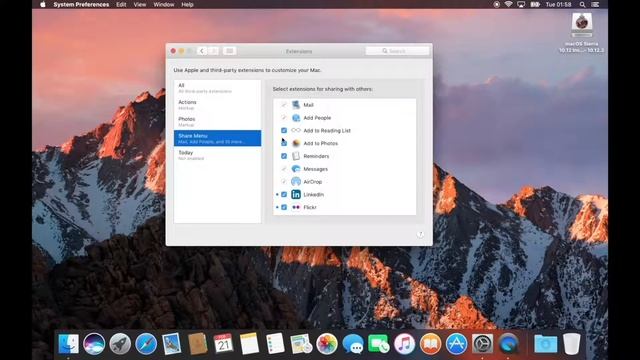The image size is (640, 360).
Task: Select the All extensions category
Action: pos(217,88)
